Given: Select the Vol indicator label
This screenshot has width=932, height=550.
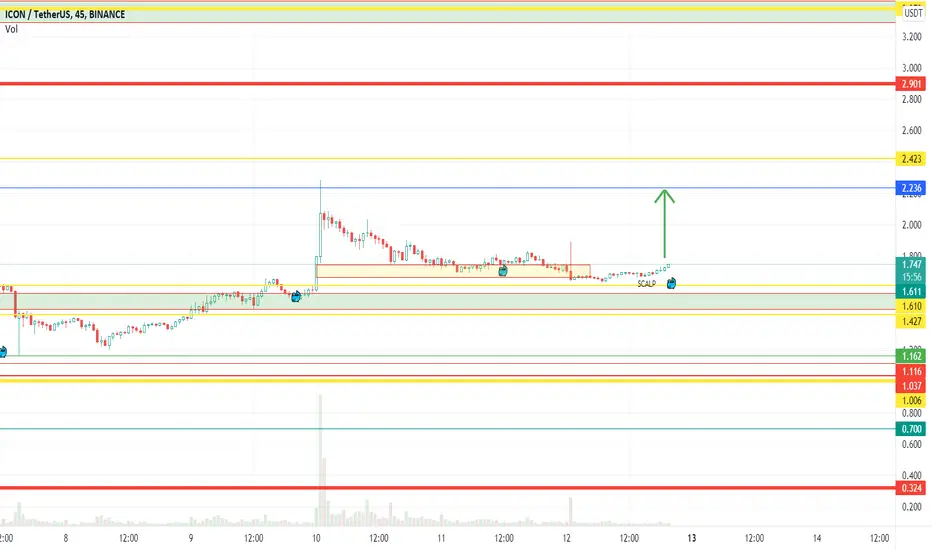Looking at the screenshot, I should (11, 29).
